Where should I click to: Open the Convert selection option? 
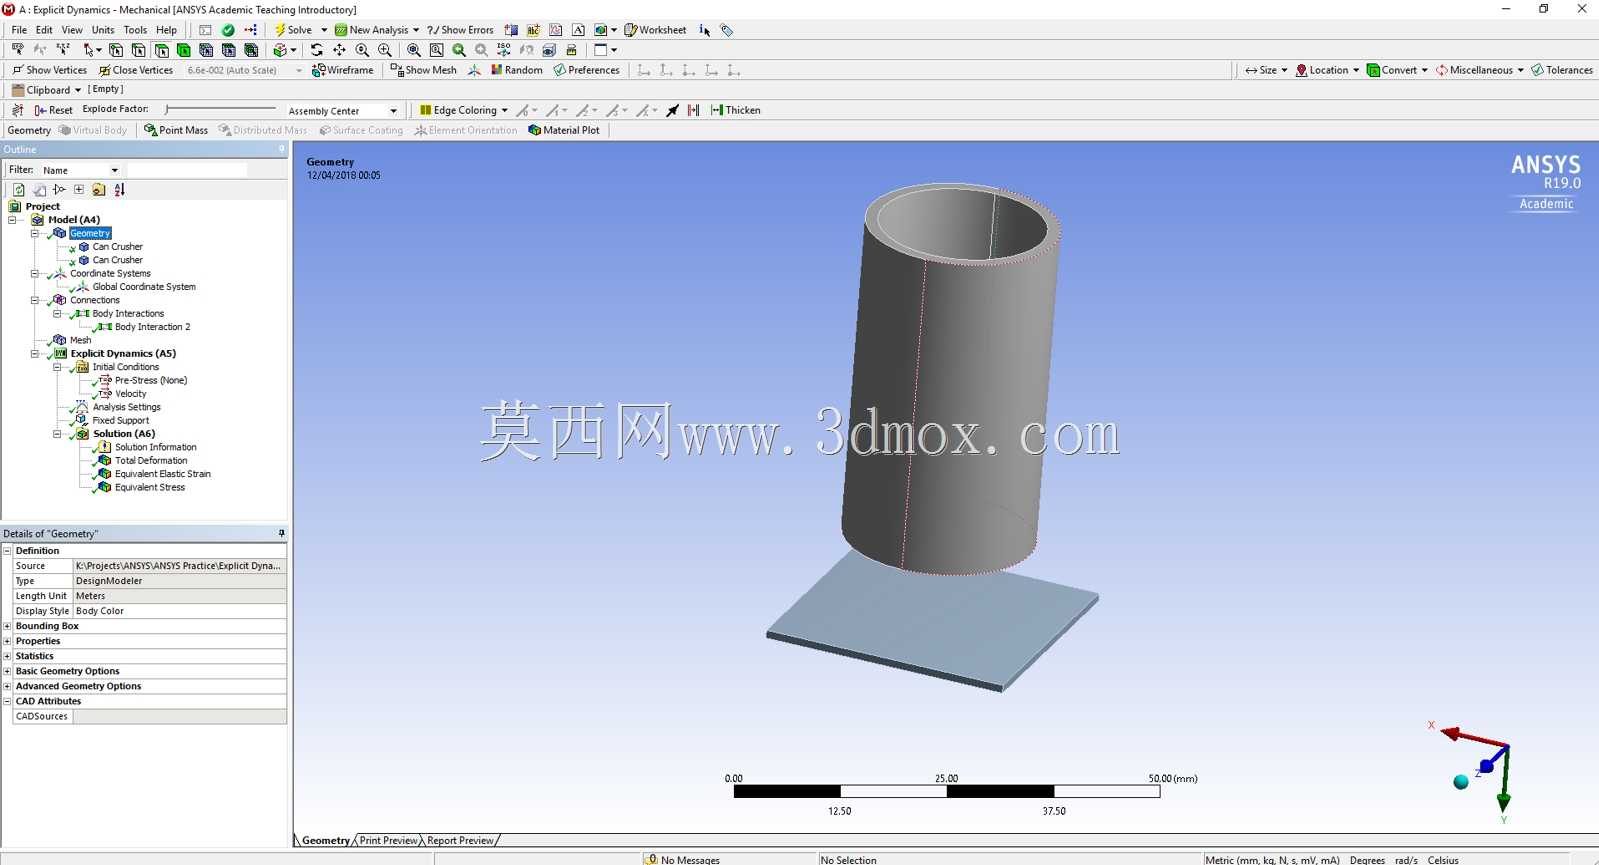[1397, 70]
